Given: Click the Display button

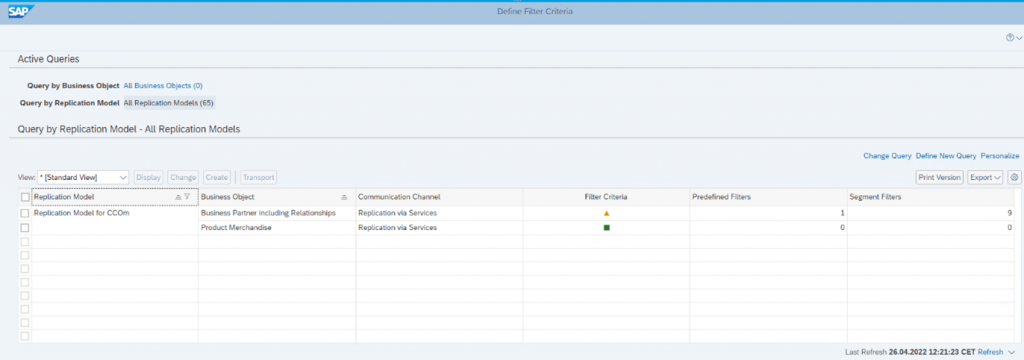Looking at the screenshot, I should 149,177.
